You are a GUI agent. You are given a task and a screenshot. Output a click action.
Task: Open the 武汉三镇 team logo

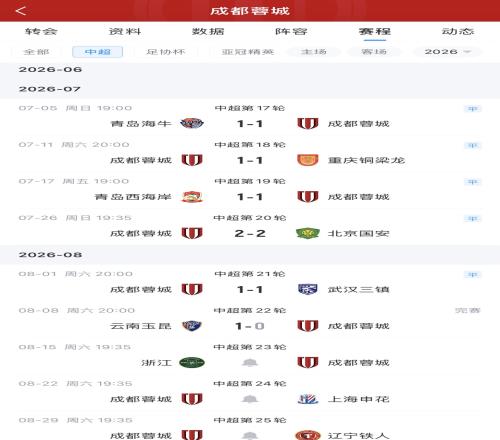pyautogui.click(x=308, y=289)
